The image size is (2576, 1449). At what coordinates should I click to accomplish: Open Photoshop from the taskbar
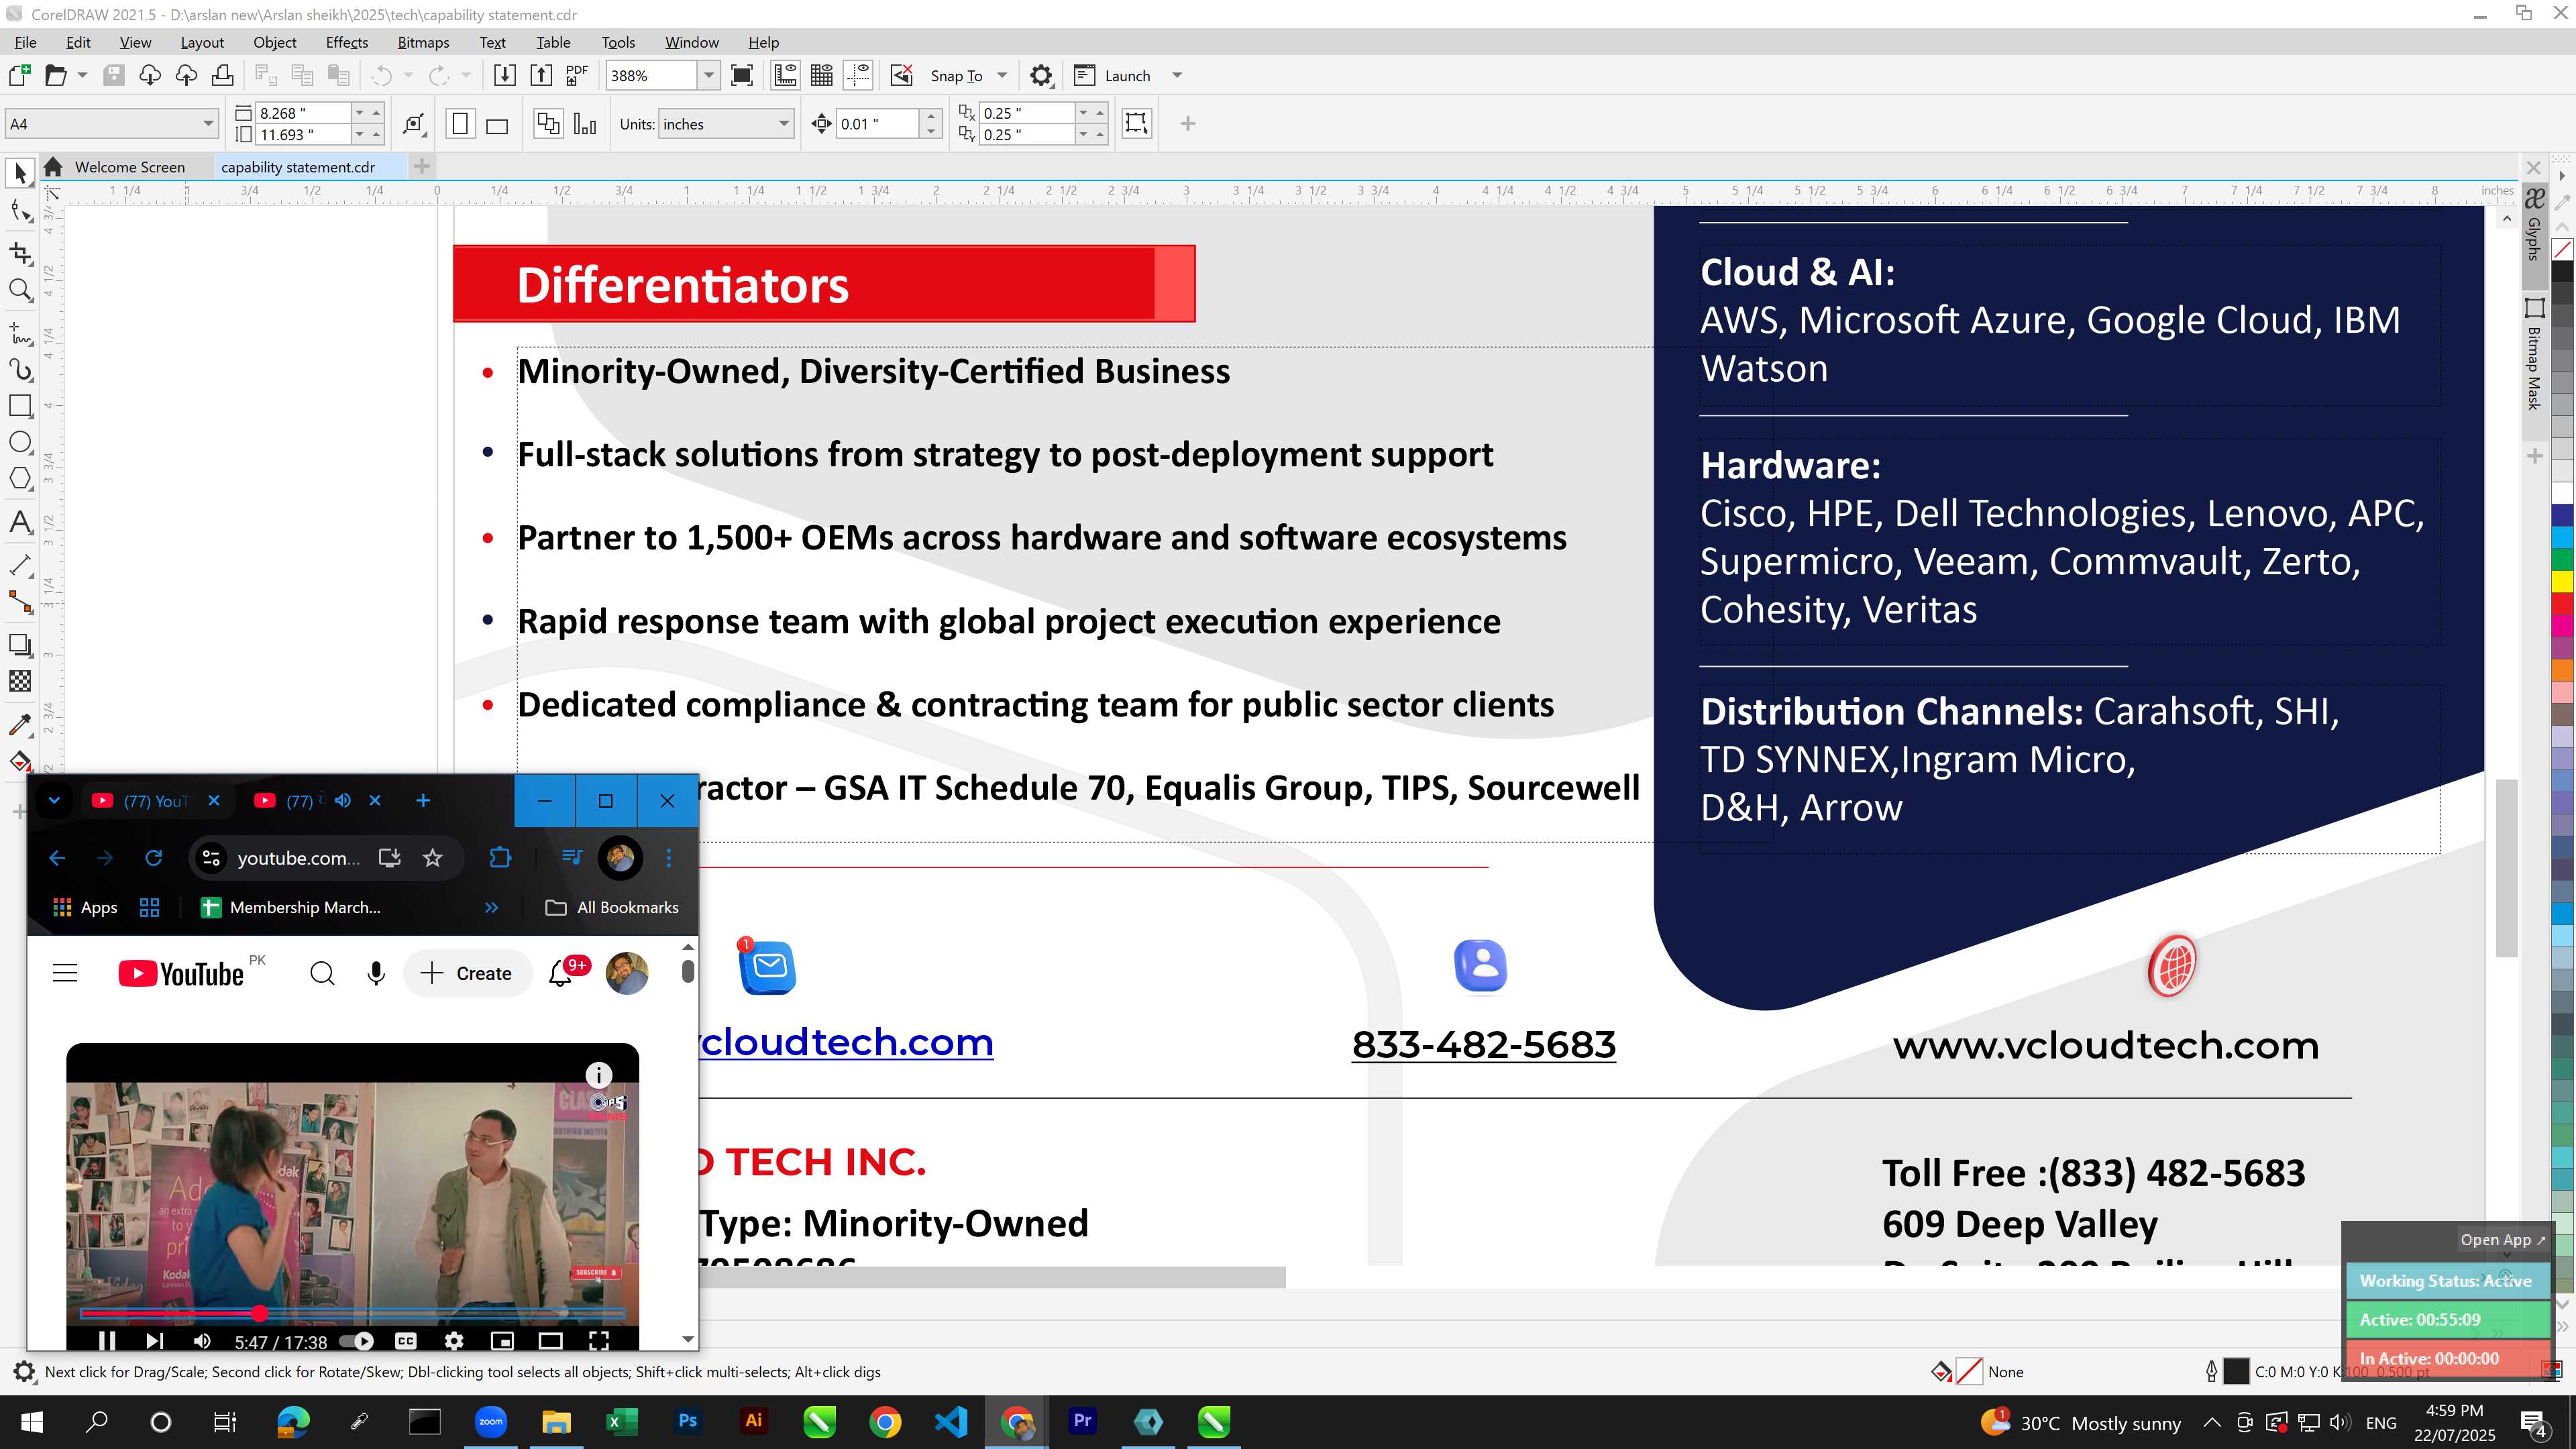click(x=687, y=1421)
